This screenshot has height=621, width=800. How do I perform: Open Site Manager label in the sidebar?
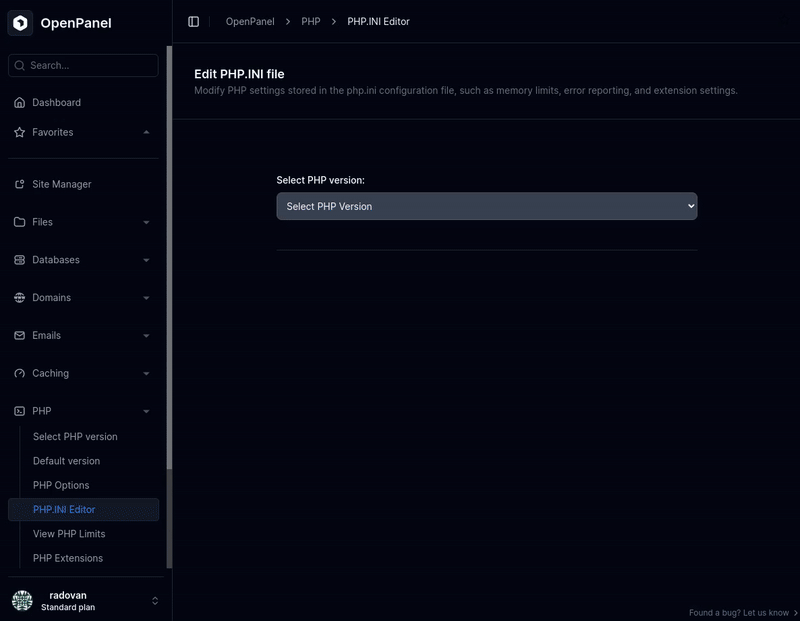[x=62, y=184]
